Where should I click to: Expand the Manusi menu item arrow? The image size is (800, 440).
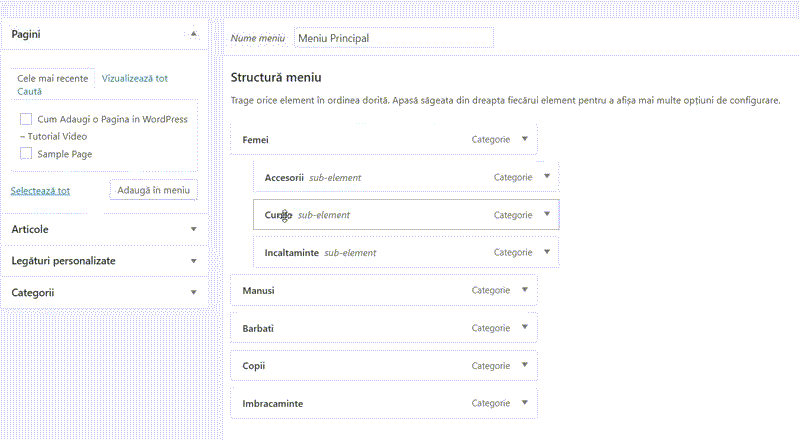click(524, 290)
